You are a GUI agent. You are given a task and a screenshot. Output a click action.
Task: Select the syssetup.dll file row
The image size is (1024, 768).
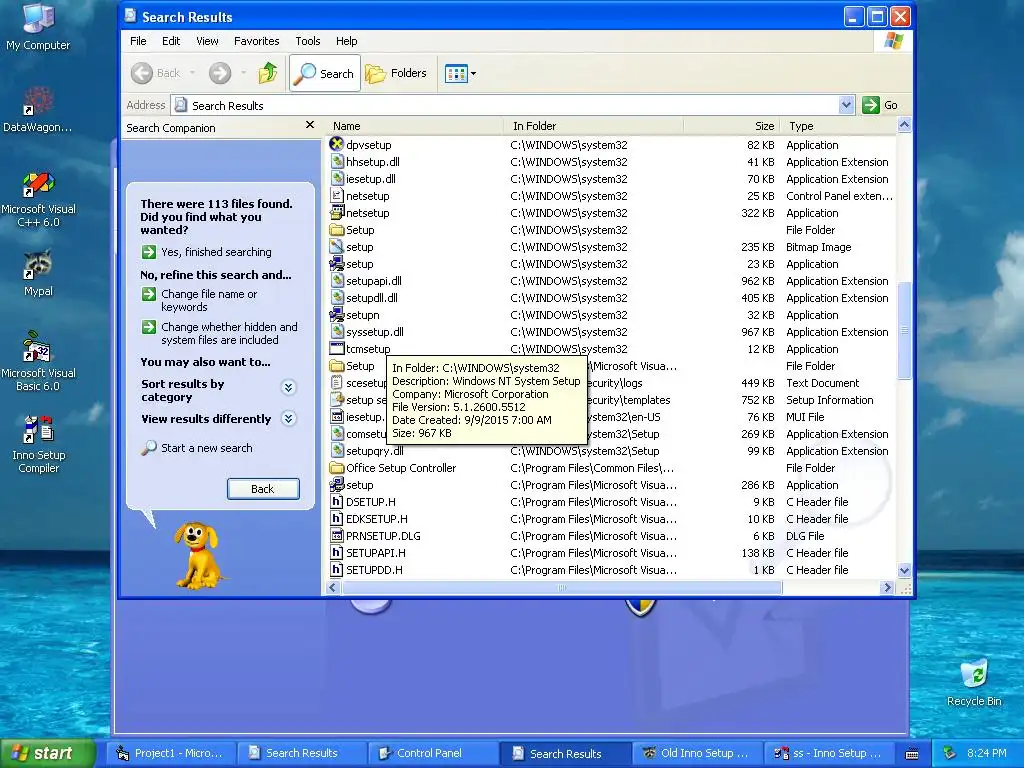click(611, 332)
